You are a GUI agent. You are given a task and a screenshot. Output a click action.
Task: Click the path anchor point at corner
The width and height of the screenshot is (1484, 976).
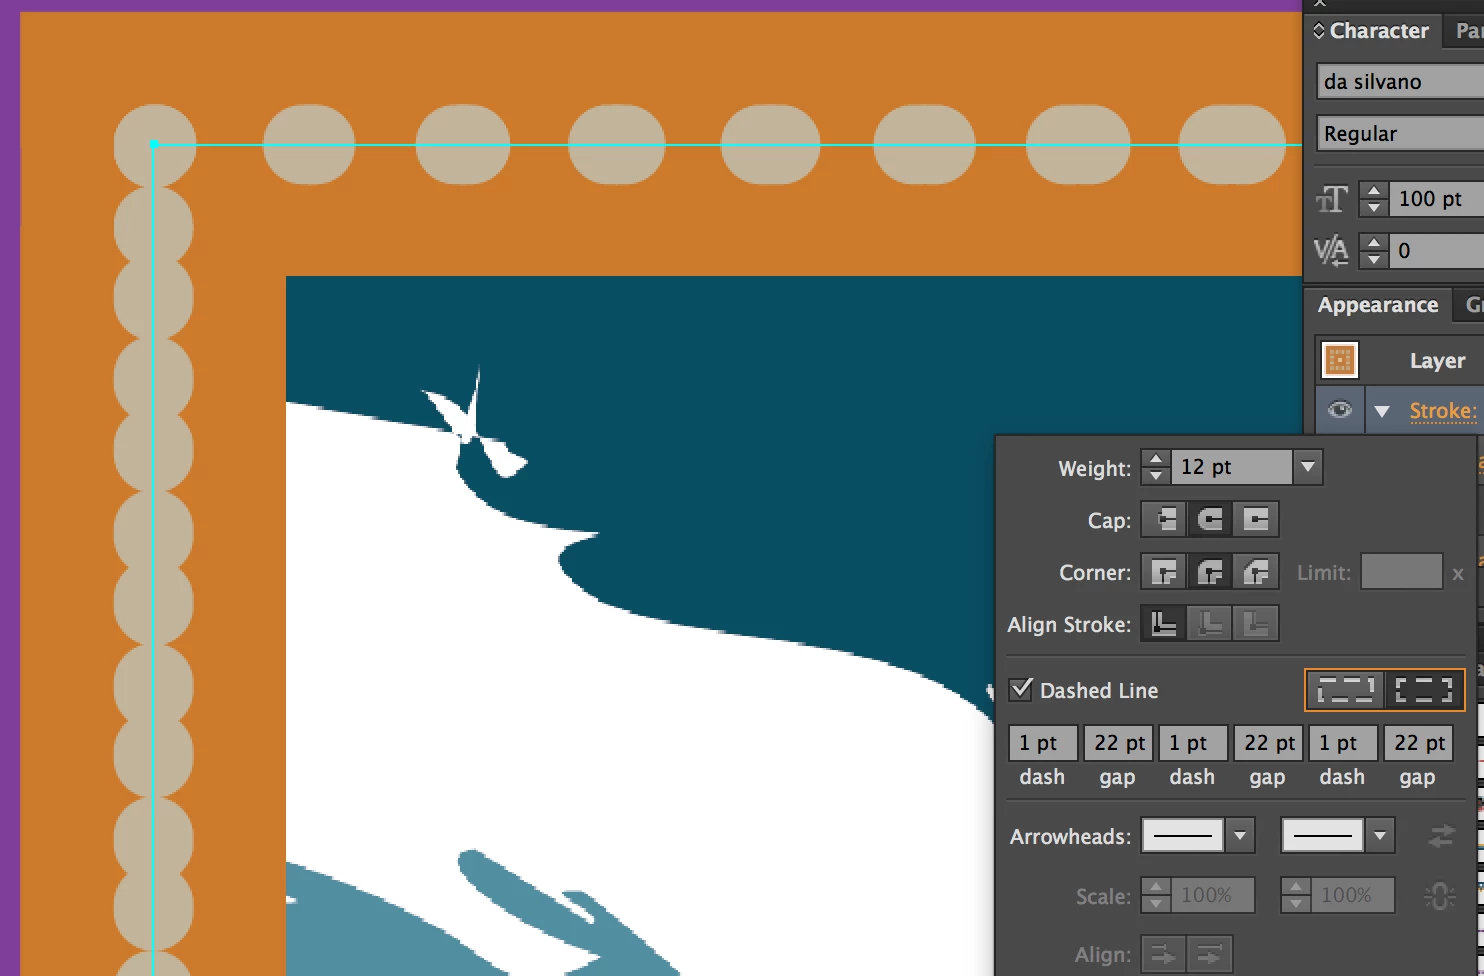click(x=154, y=145)
